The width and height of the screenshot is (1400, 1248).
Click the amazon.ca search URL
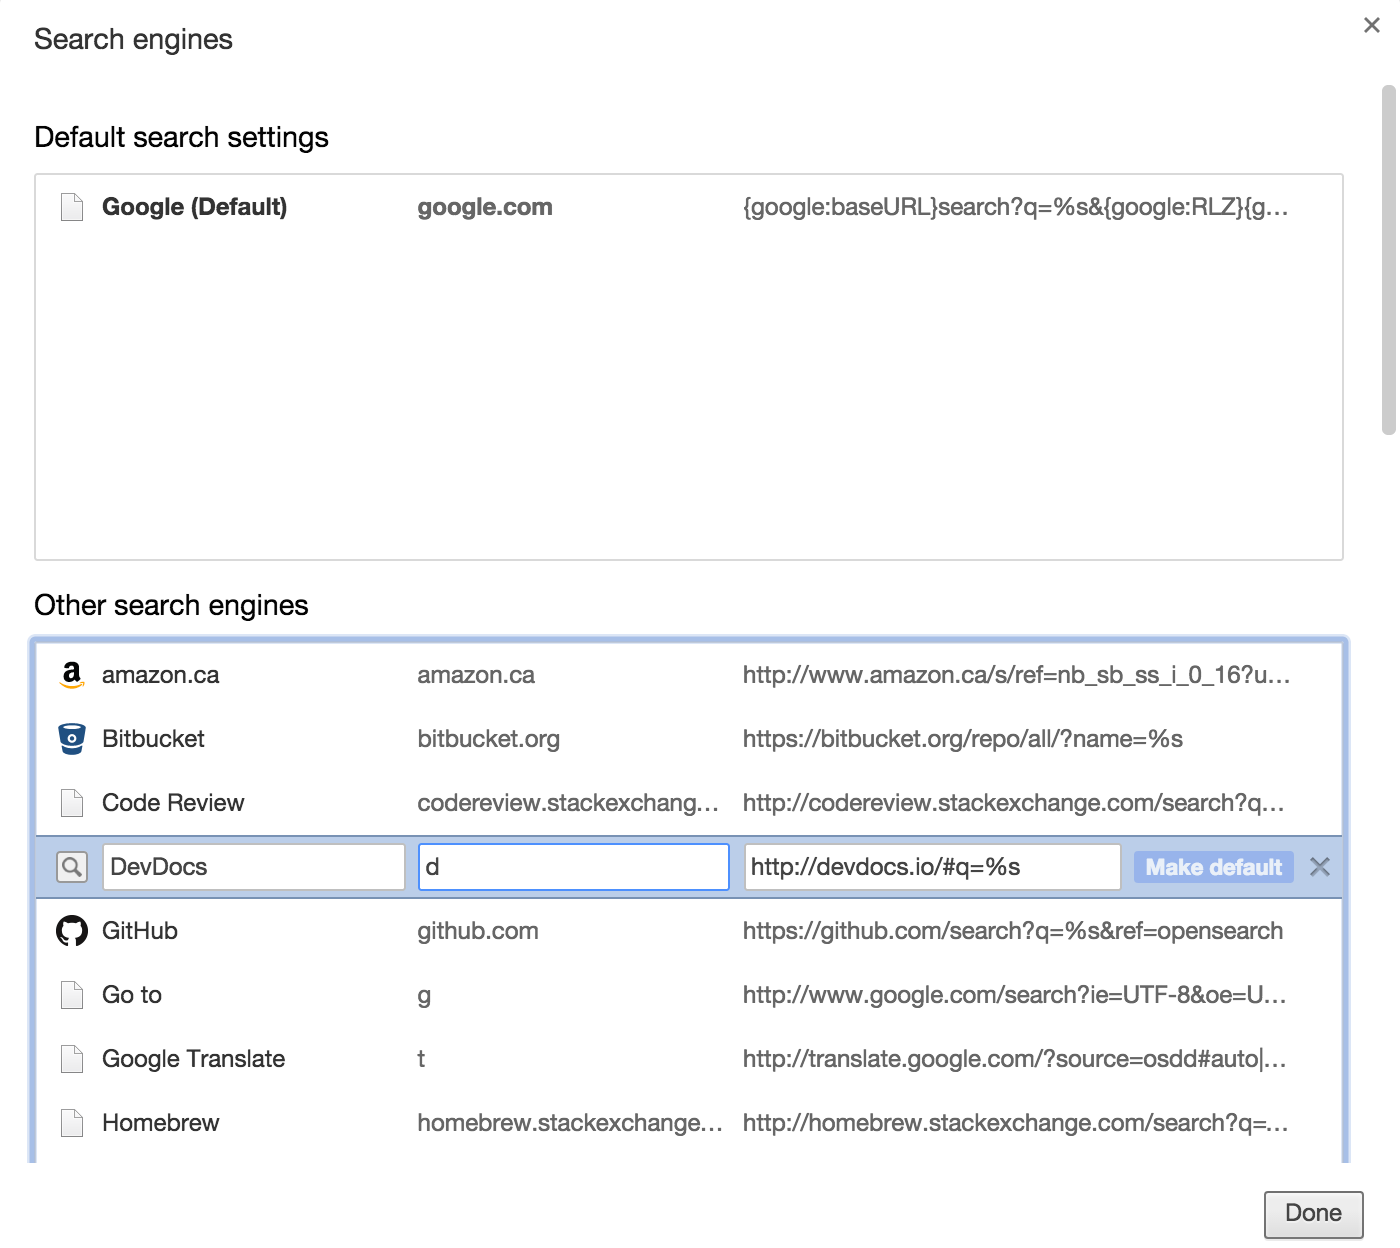[x=1016, y=675]
